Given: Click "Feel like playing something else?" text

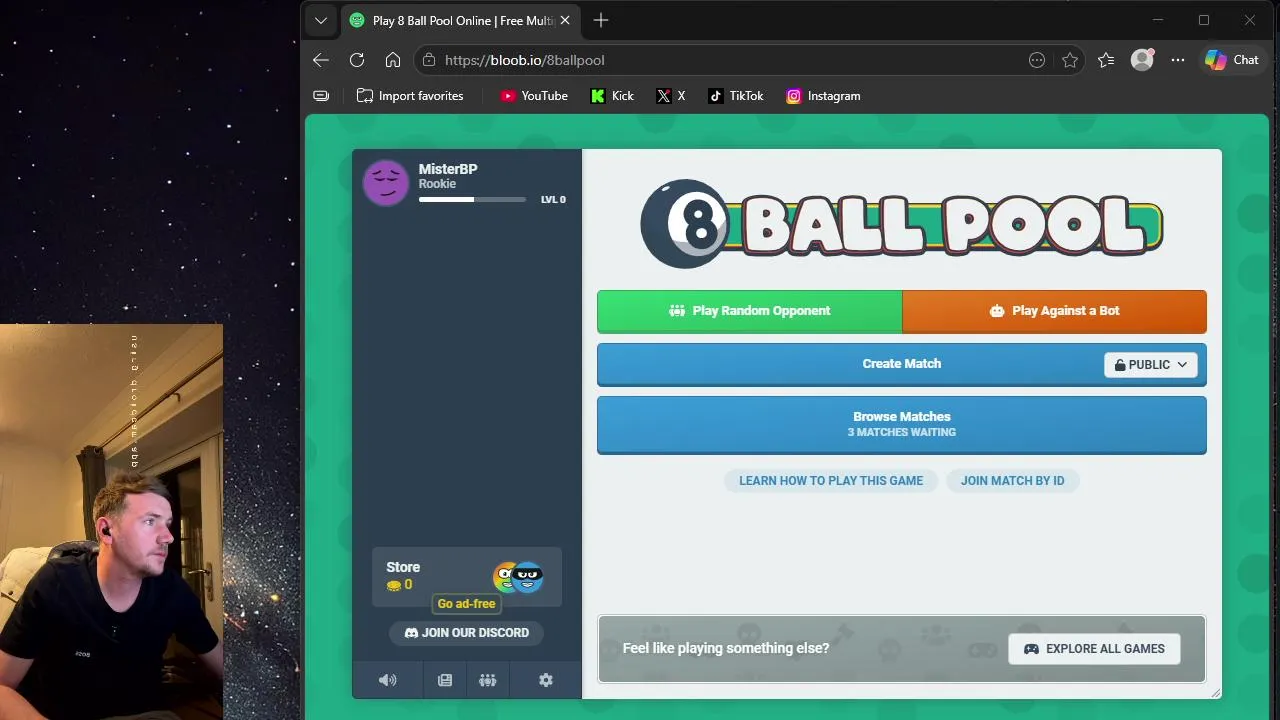Looking at the screenshot, I should pos(726,649).
